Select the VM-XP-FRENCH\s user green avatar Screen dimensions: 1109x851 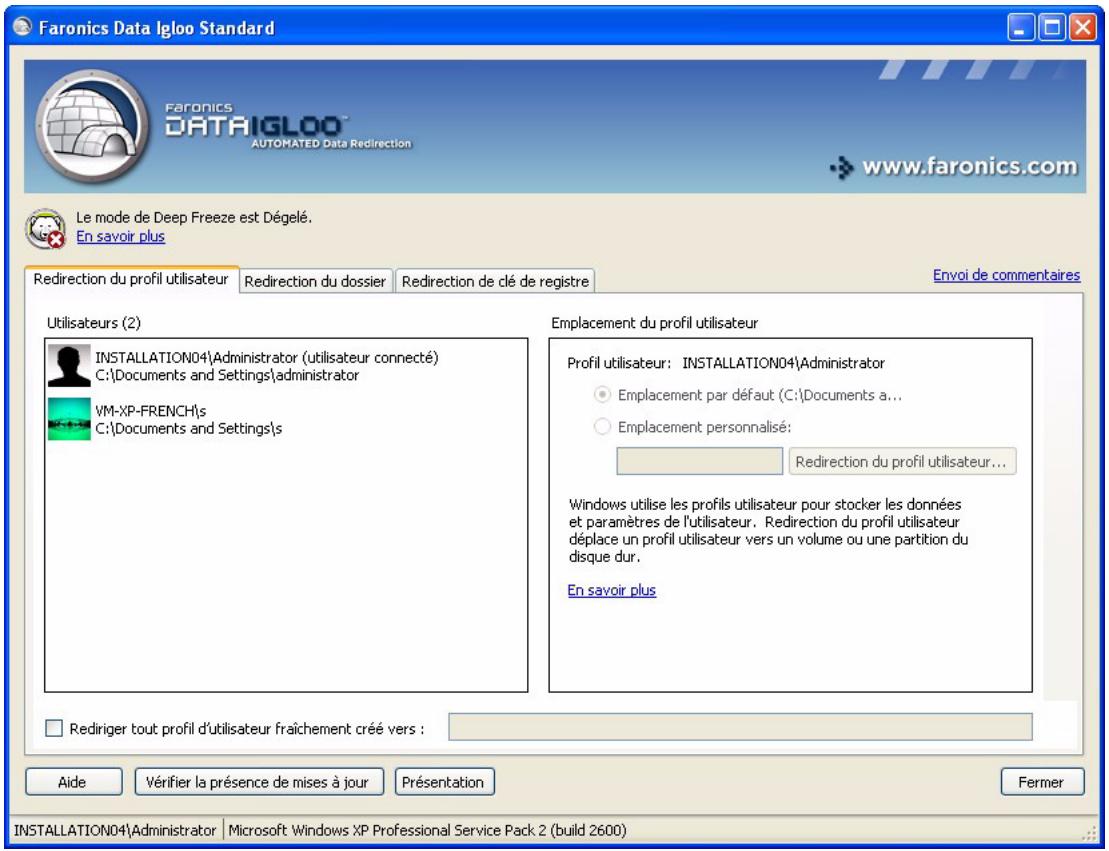[69, 419]
